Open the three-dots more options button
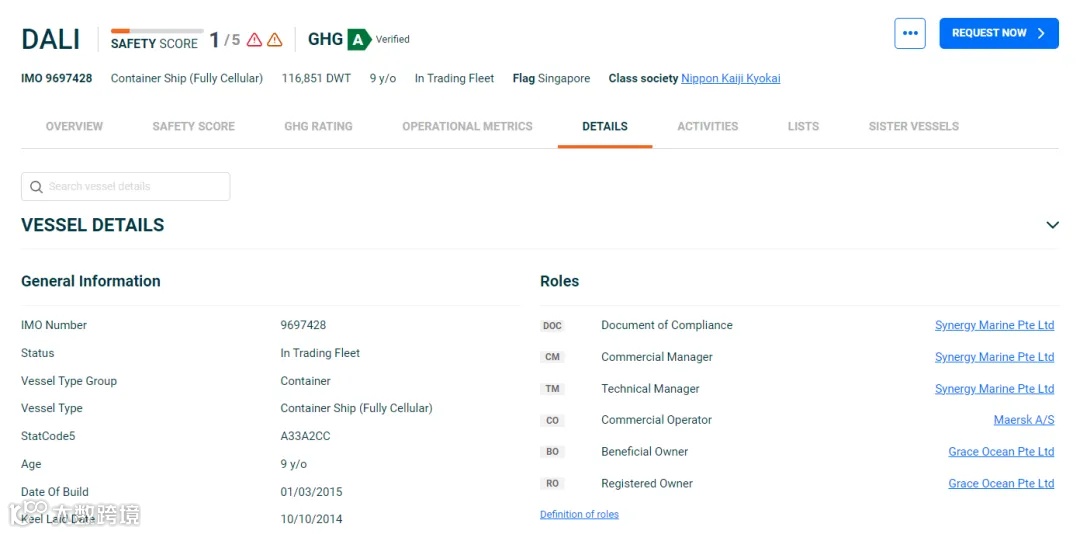The width and height of the screenshot is (1080, 534). pyautogui.click(x=910, y=33)
